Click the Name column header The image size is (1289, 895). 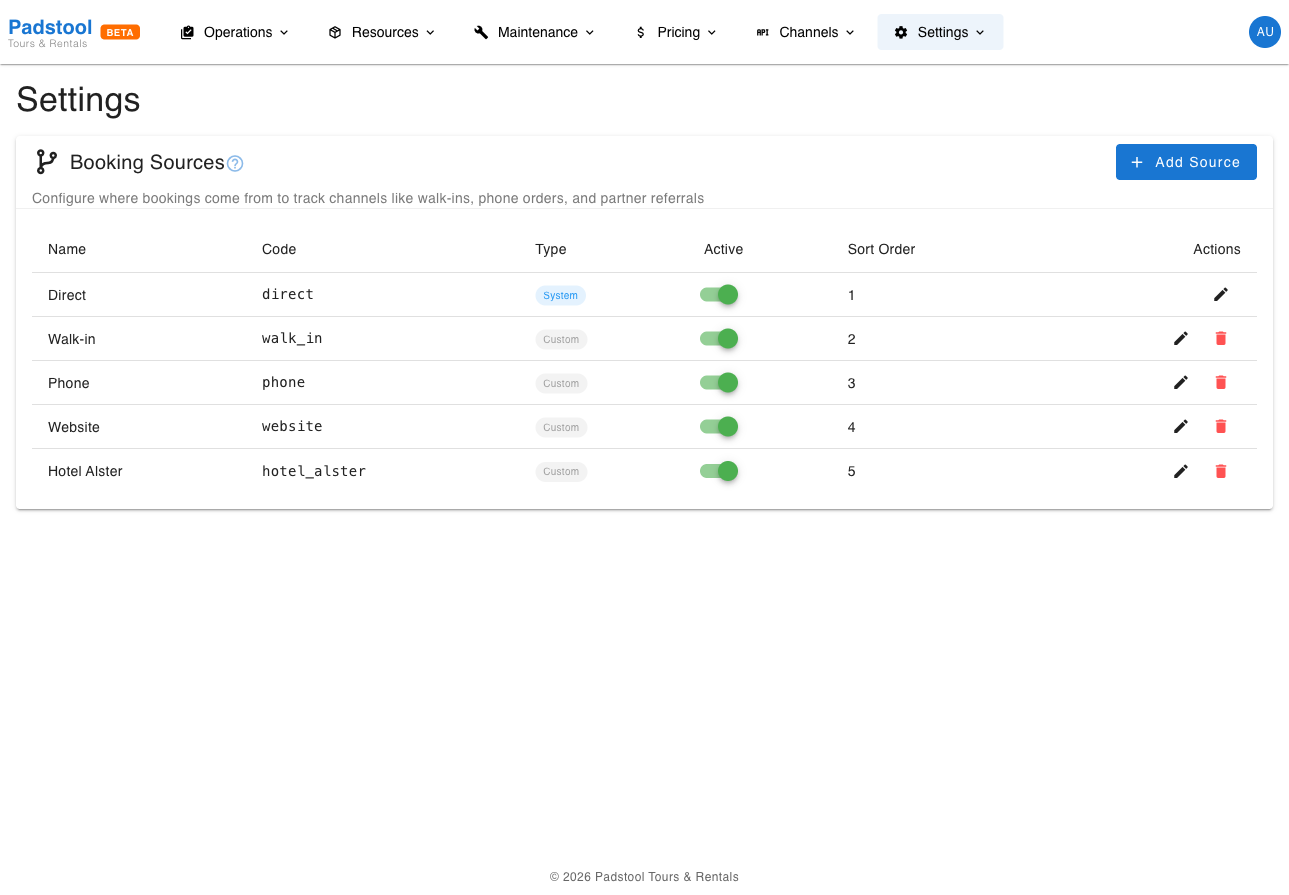click(67, 249)
